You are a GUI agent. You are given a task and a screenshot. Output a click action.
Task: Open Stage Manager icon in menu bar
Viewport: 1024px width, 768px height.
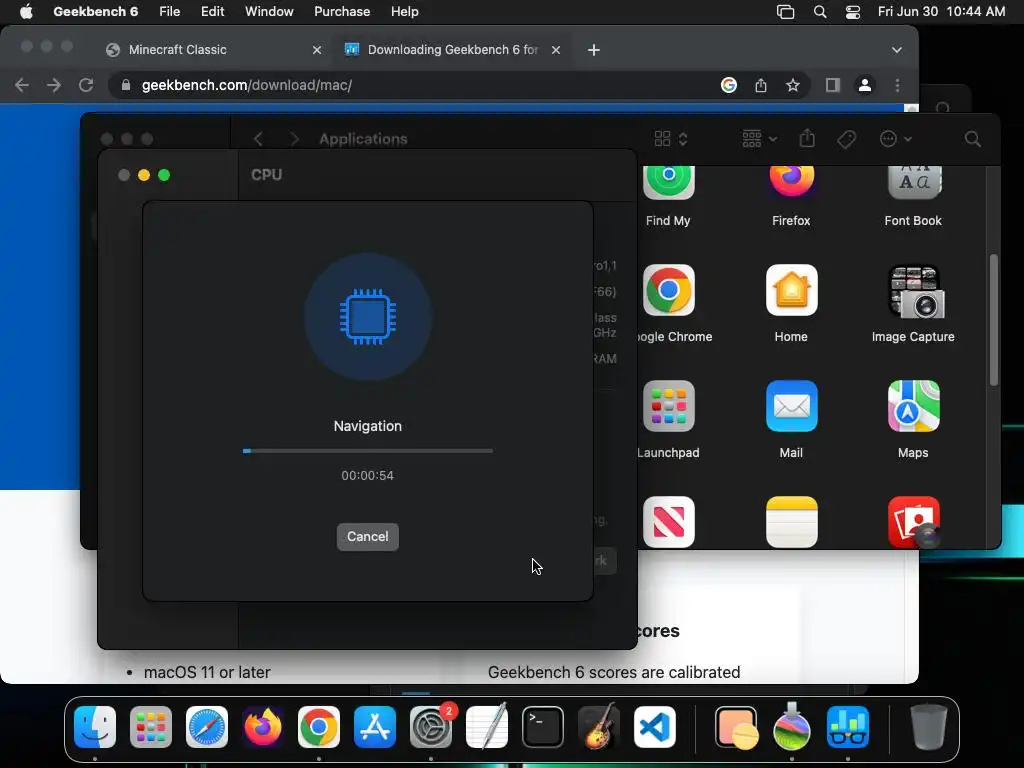[x=785, y=12]
